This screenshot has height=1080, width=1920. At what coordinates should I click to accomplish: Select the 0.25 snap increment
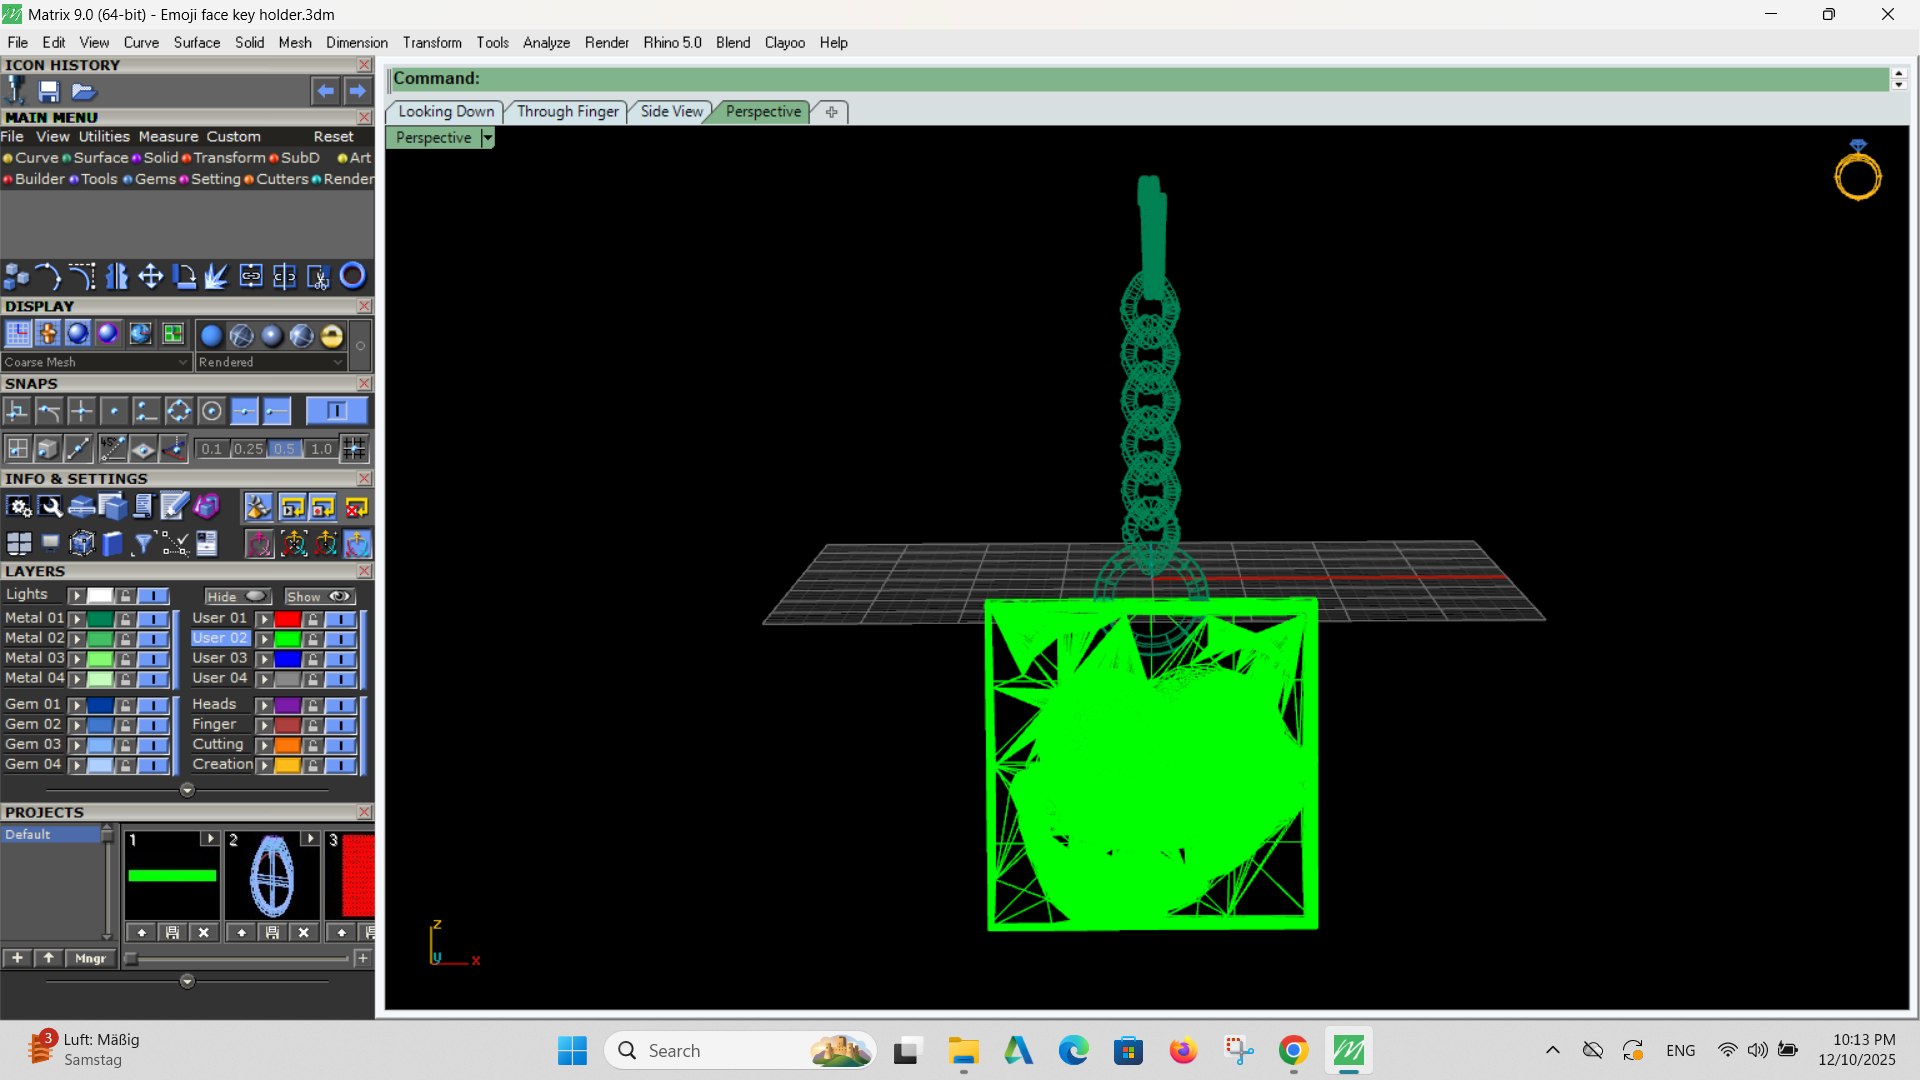[x=248, y=449]
